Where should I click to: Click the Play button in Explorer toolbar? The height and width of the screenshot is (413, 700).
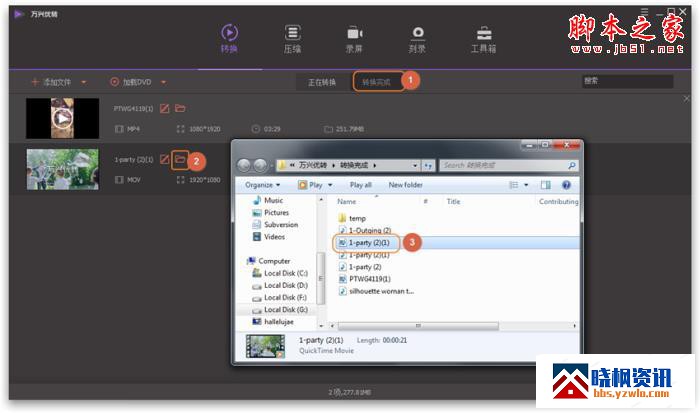click(x=310, y=185)
